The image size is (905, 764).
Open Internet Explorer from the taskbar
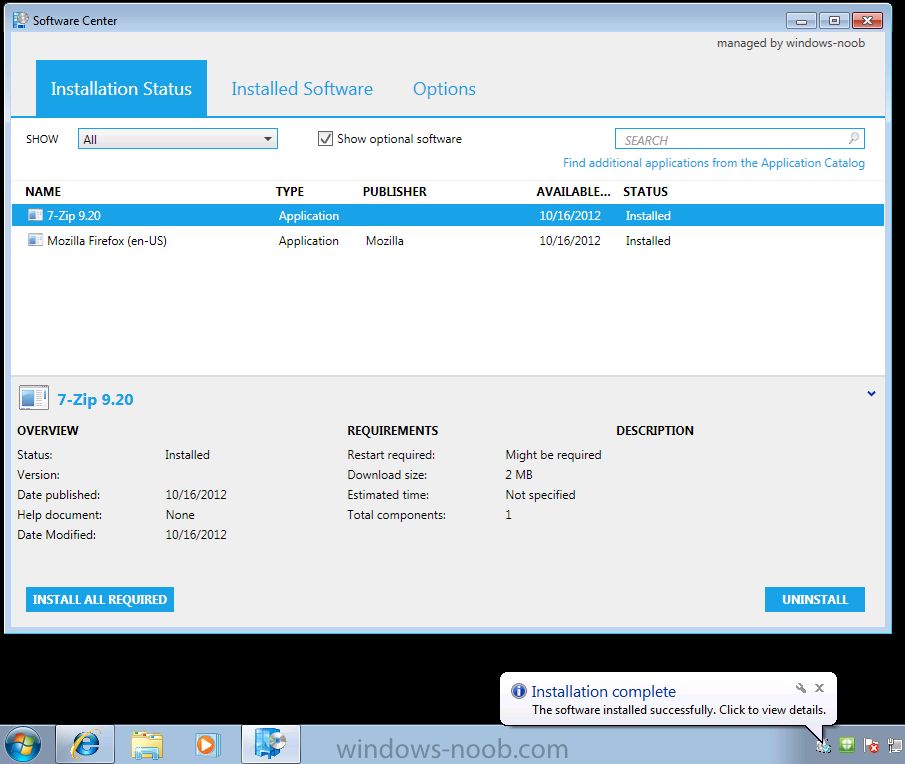click(85, 744)
